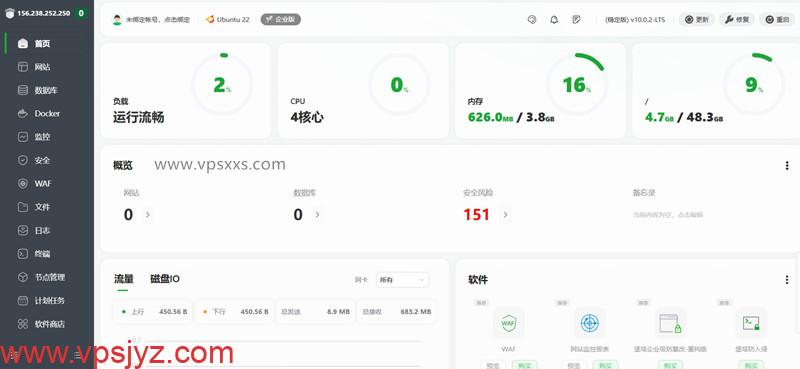Viewport: 800px width, 369px height.
Task: Click the 运行流畅 load status text
Action: (x=138, y=117)
